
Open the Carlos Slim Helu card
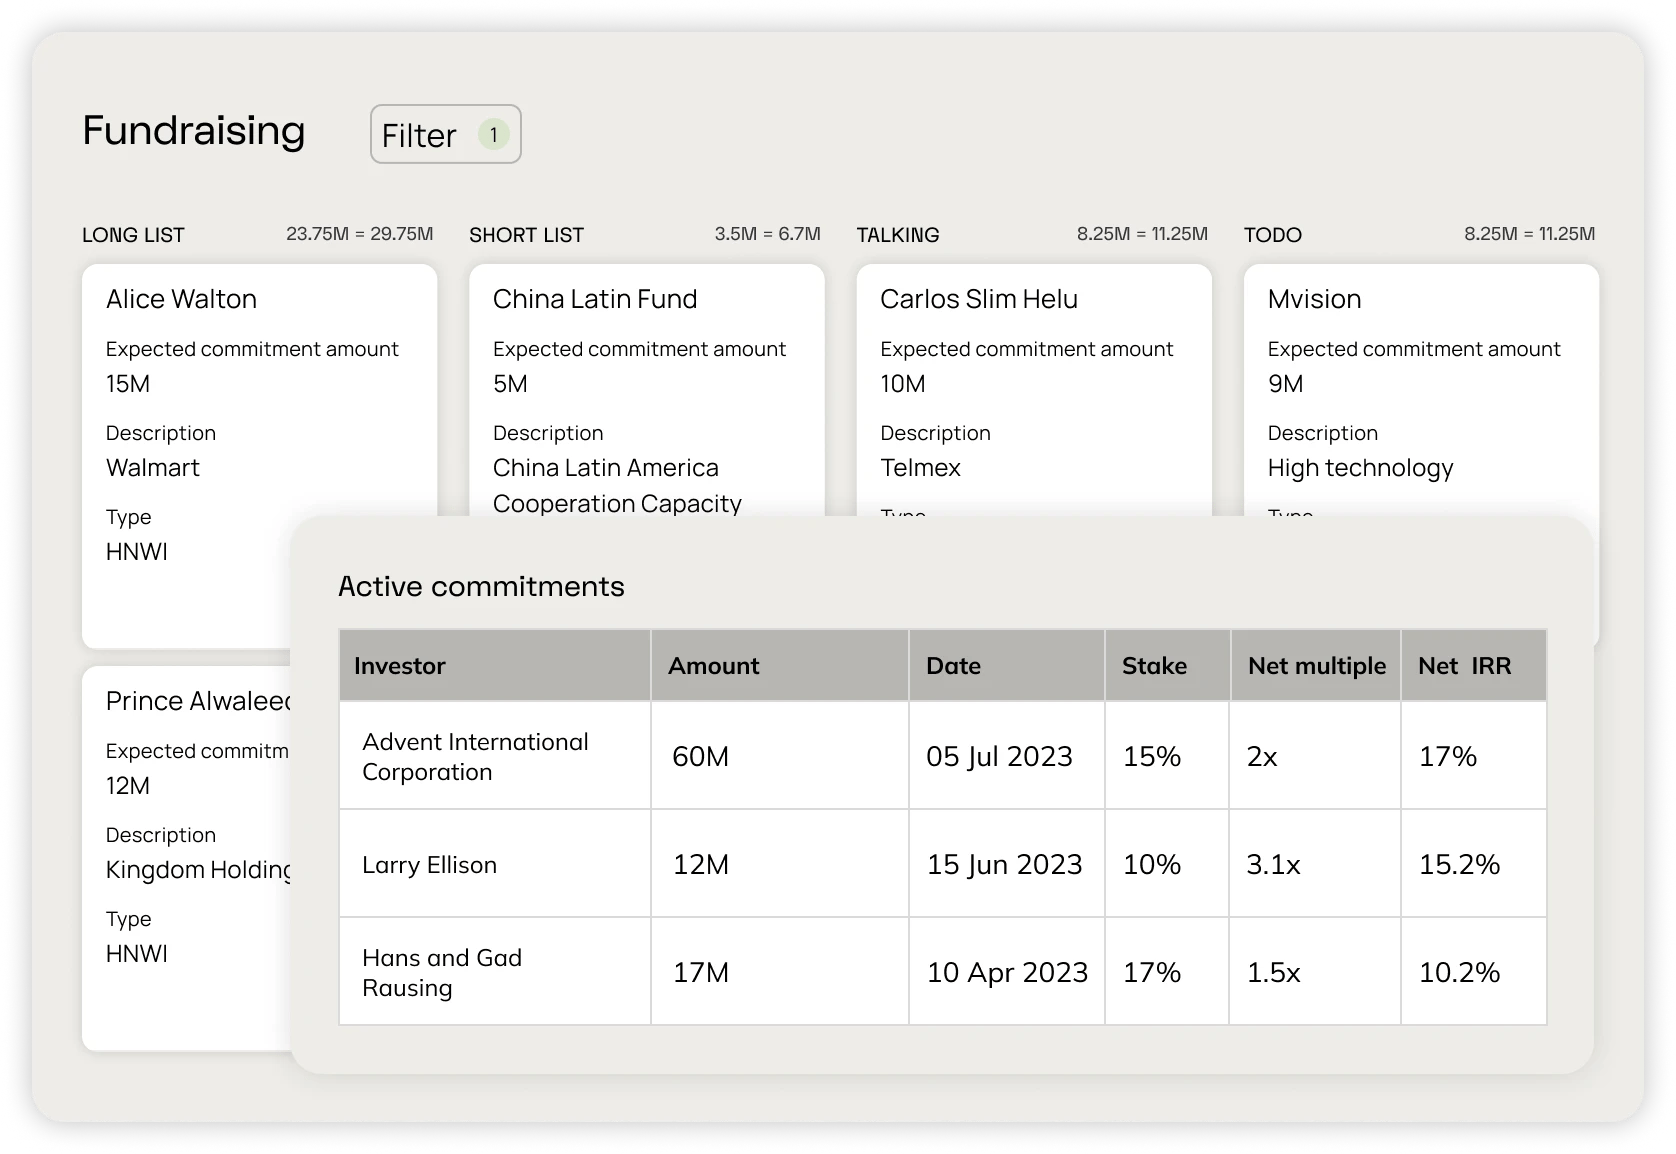click(978, 299)
